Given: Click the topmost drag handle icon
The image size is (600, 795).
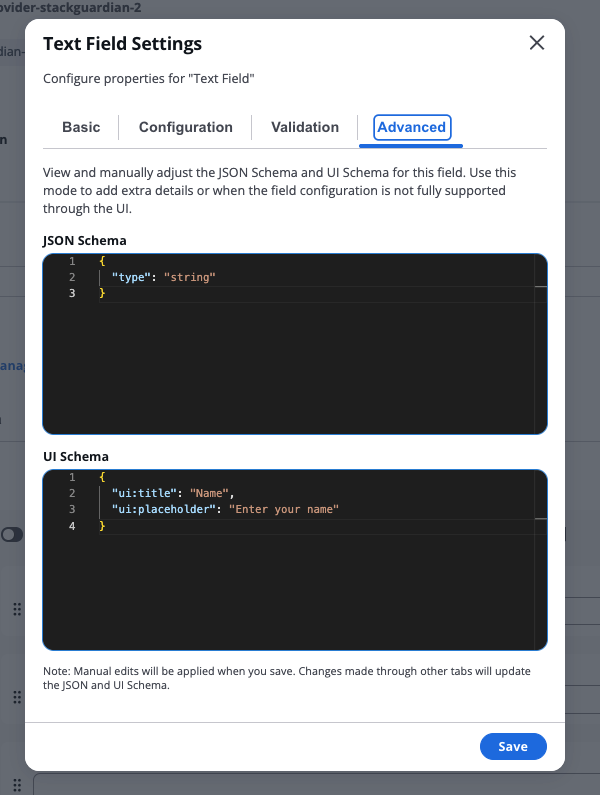Looking at the screenshot, I should point(17,610).
